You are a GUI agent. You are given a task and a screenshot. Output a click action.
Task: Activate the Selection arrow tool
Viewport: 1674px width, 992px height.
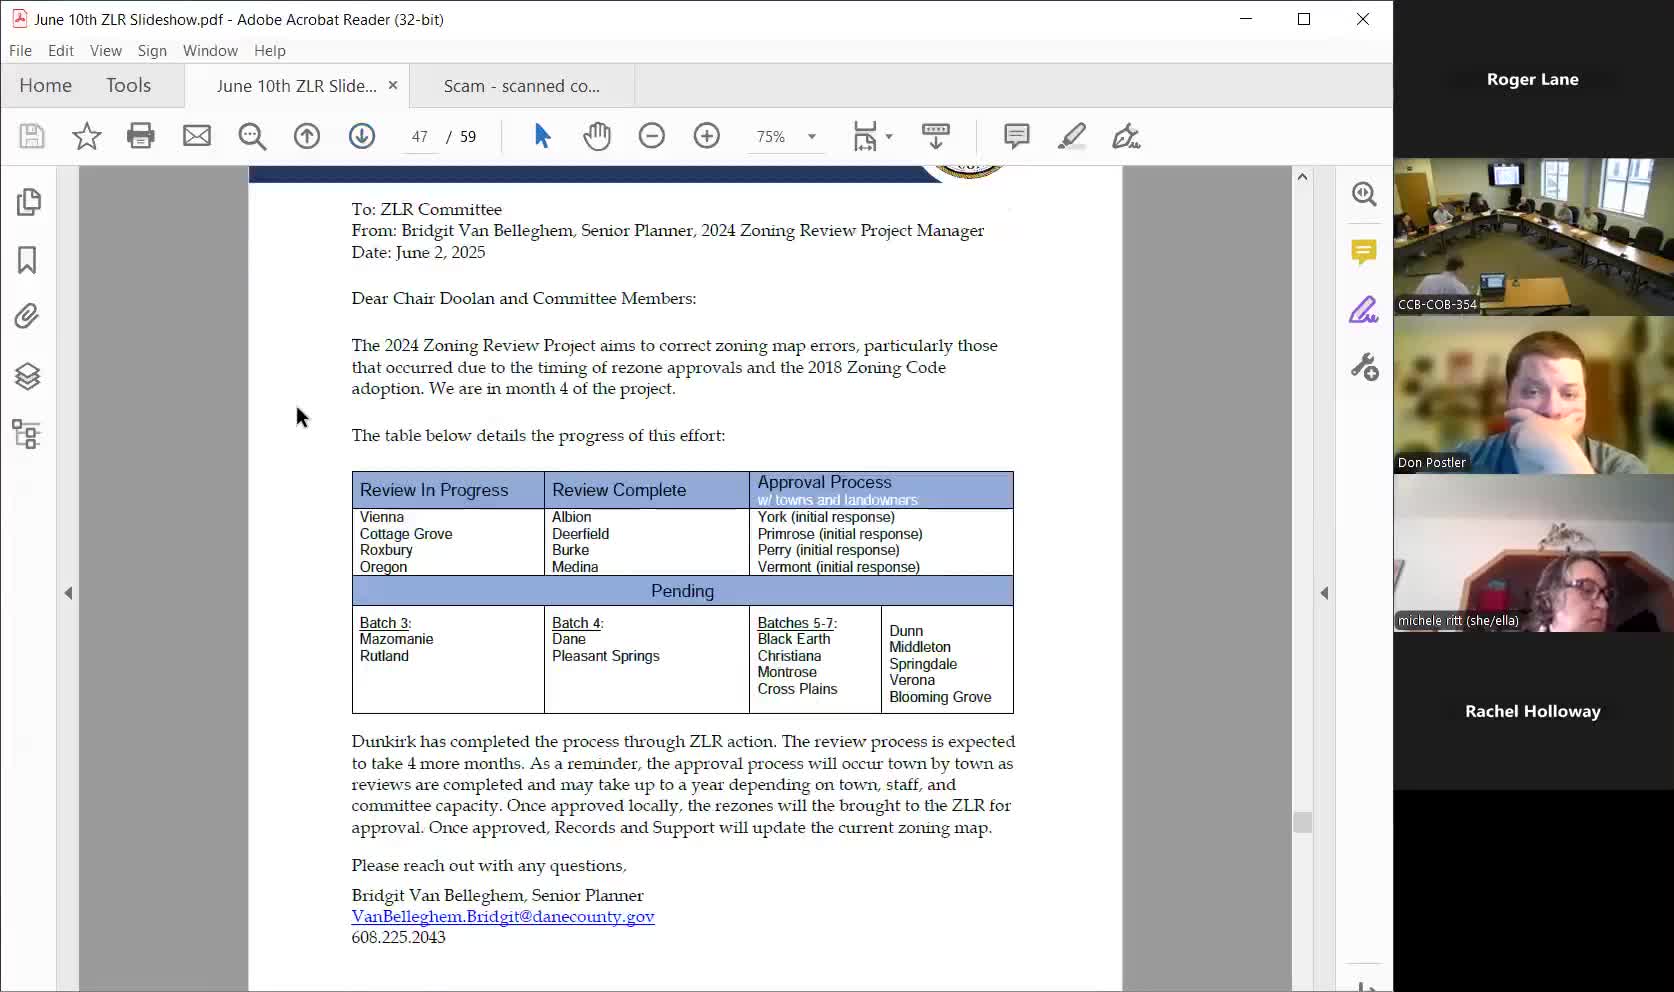[542, 136]
